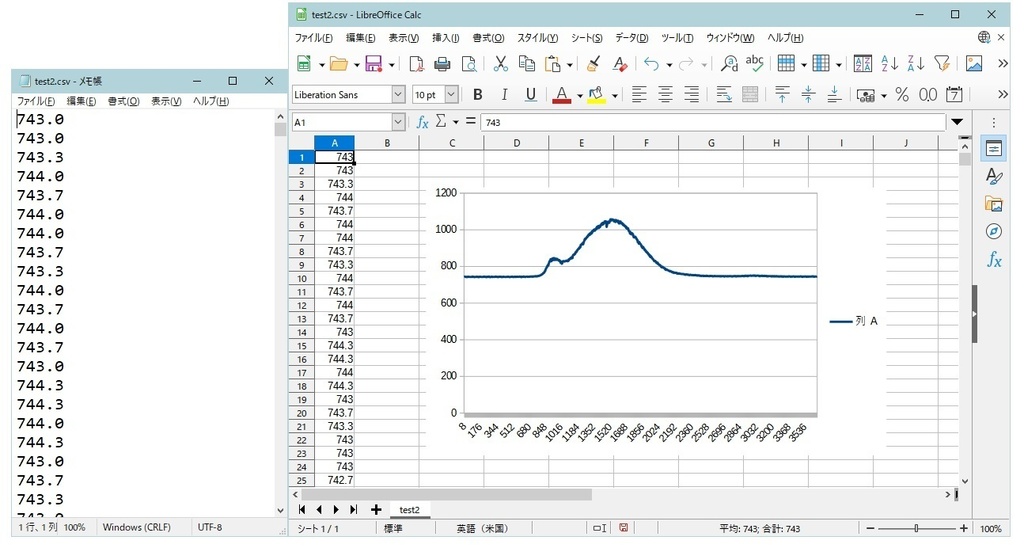Open the sidebar Gallery deck
The image size is (1024, 548).
pos(993,204)
